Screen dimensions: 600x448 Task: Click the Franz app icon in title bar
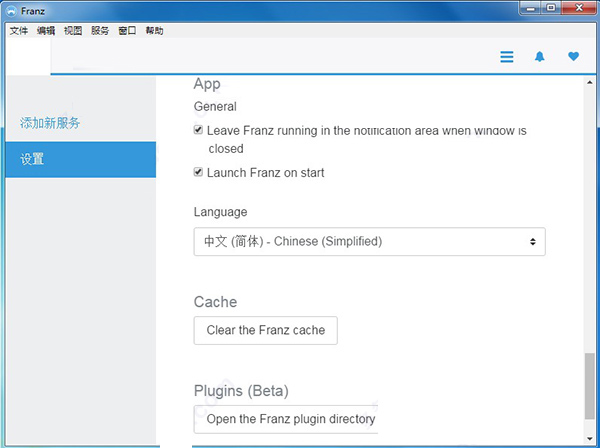(x=12, y=11)
